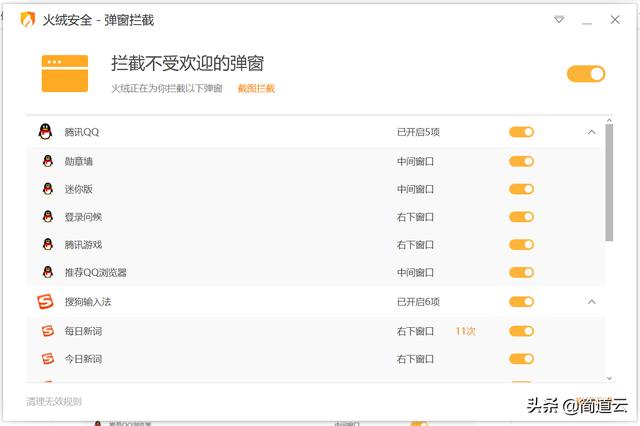
Task: Click the penguin icon beside 迷你版
Action: coord(48,189)
